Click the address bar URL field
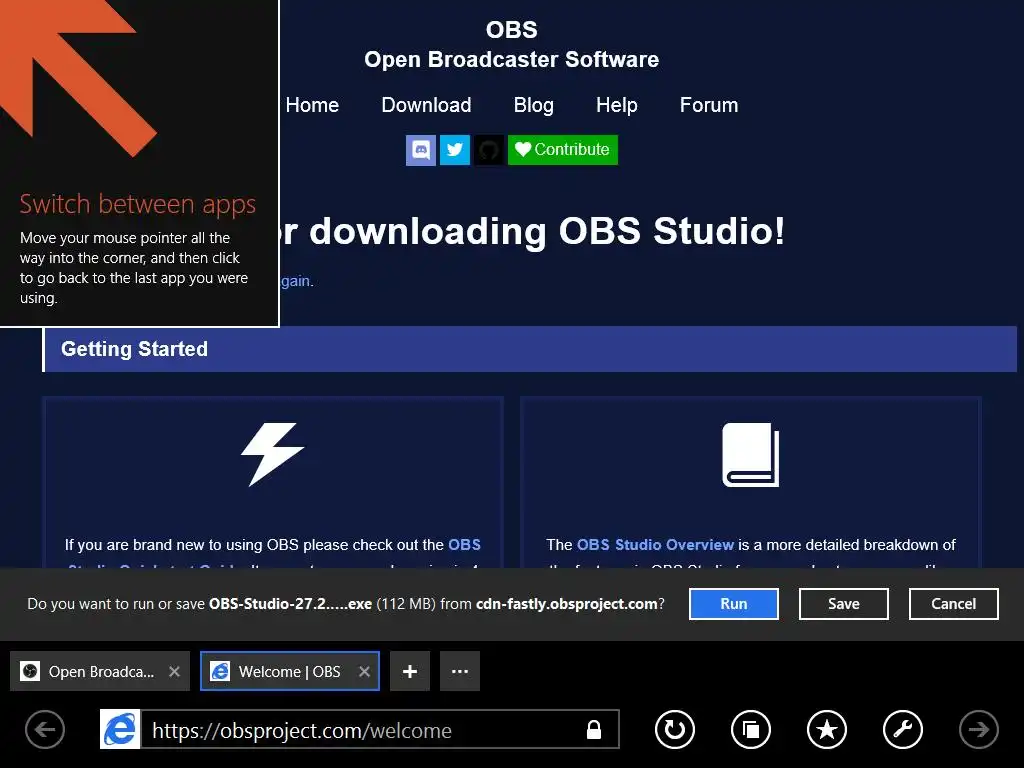This screenshot has height=768, width=1024. [x=379, y=729]
